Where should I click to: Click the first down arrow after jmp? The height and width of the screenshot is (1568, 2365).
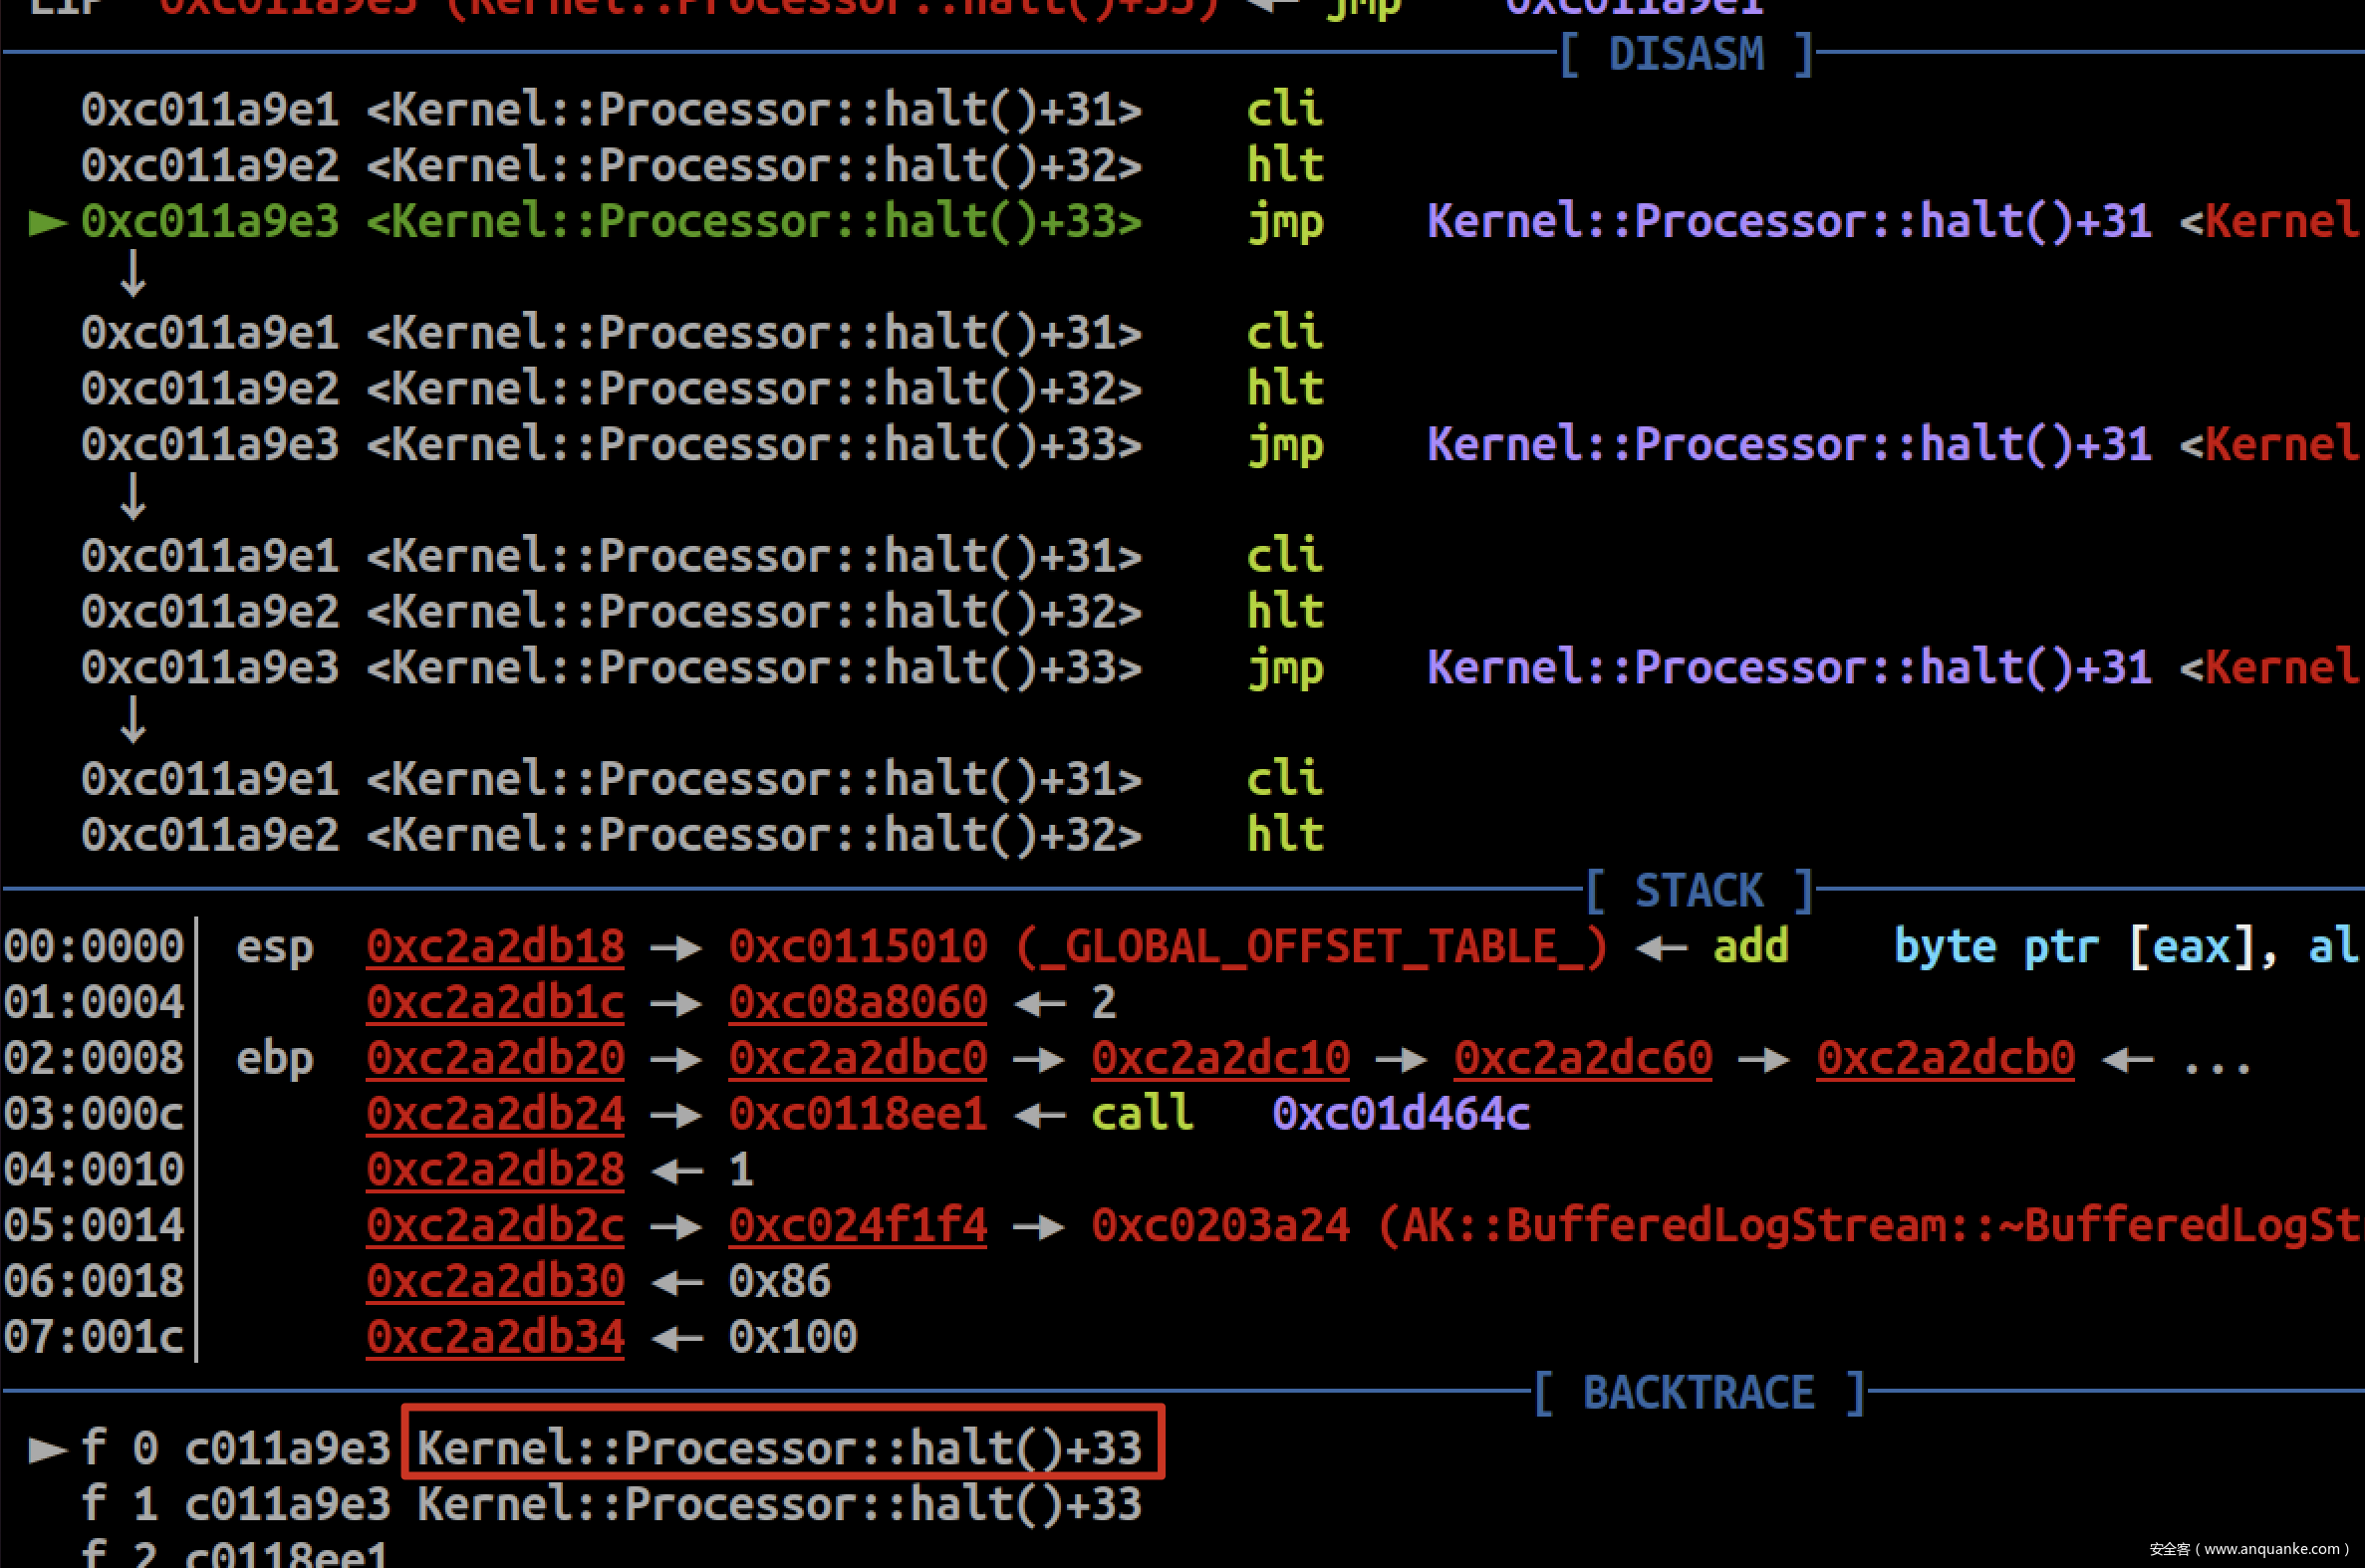click(133, 274)
